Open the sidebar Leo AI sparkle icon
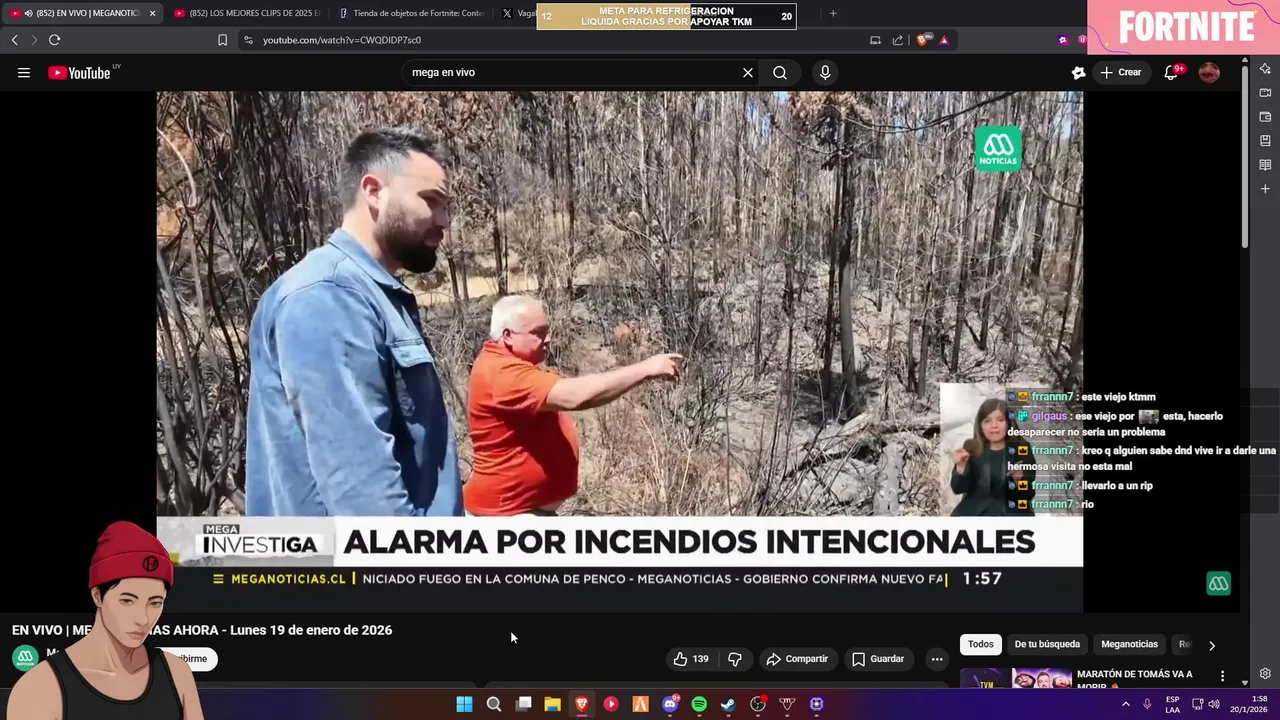The width and height of the screenshot is (1280, 720). coord(1265,69)
